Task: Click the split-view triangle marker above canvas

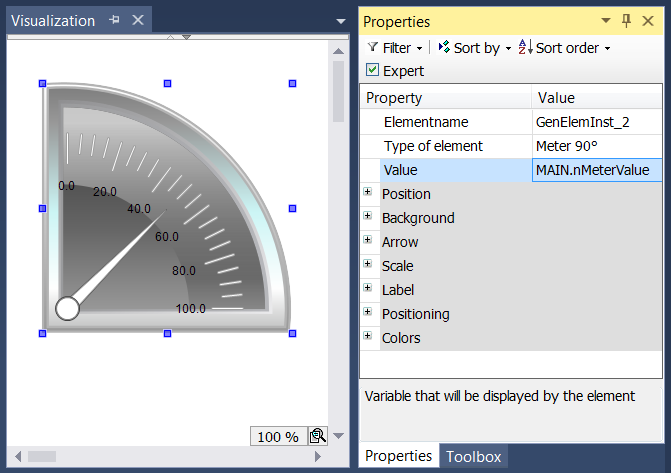Action: 186,37
